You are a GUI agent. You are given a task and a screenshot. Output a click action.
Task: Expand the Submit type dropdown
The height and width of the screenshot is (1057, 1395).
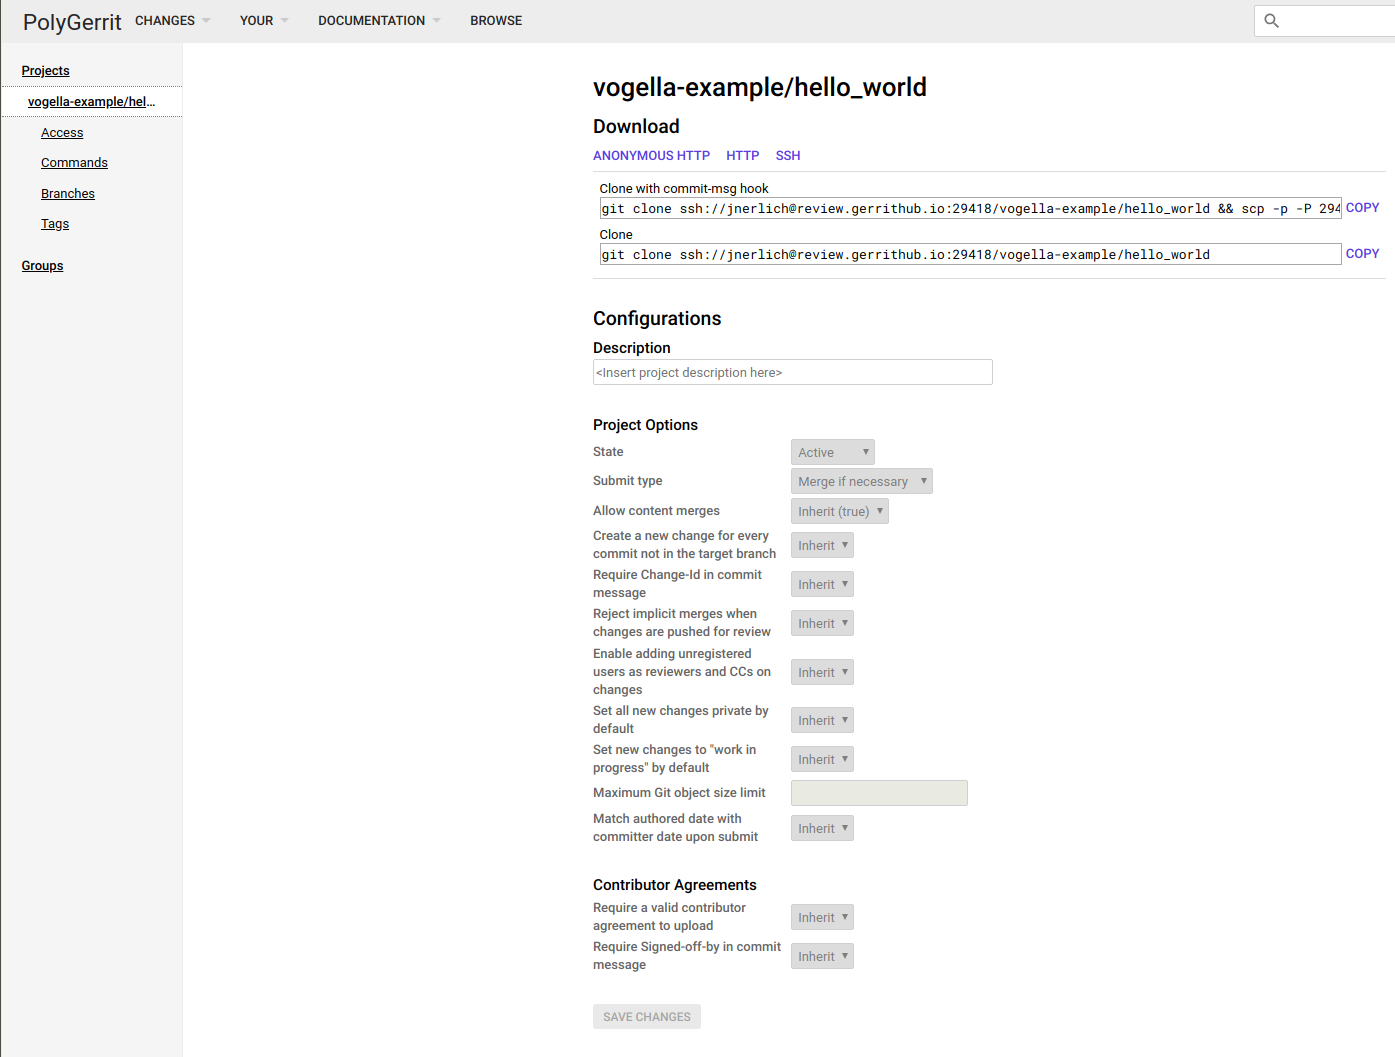tap(861, 482)
